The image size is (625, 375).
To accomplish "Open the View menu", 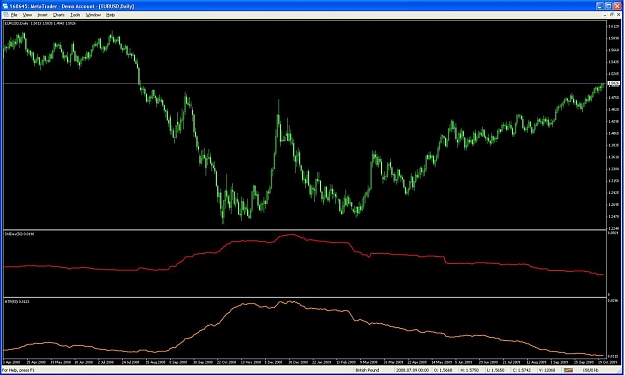I will click(27, 15).
